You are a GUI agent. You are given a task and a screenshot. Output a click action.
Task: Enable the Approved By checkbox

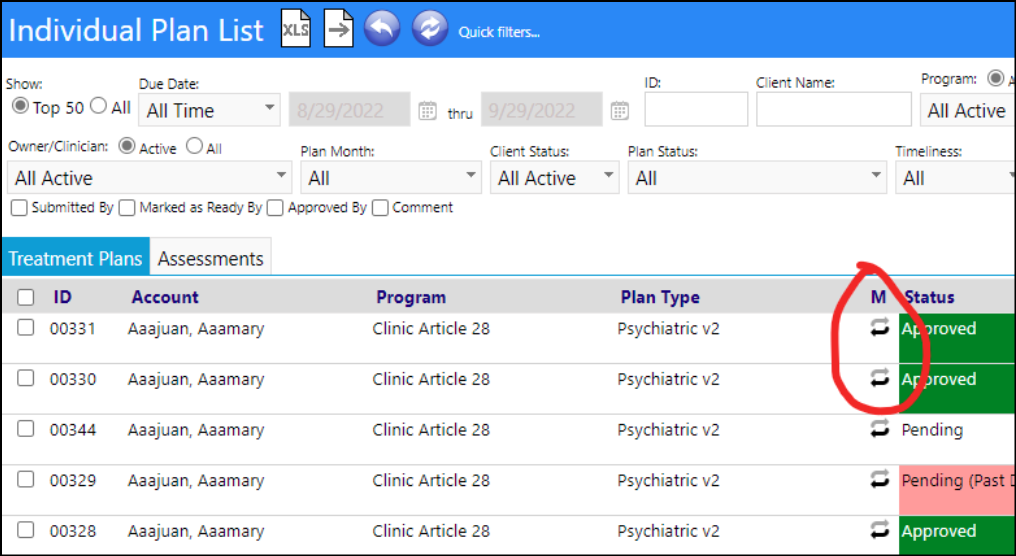click(275, 208)
